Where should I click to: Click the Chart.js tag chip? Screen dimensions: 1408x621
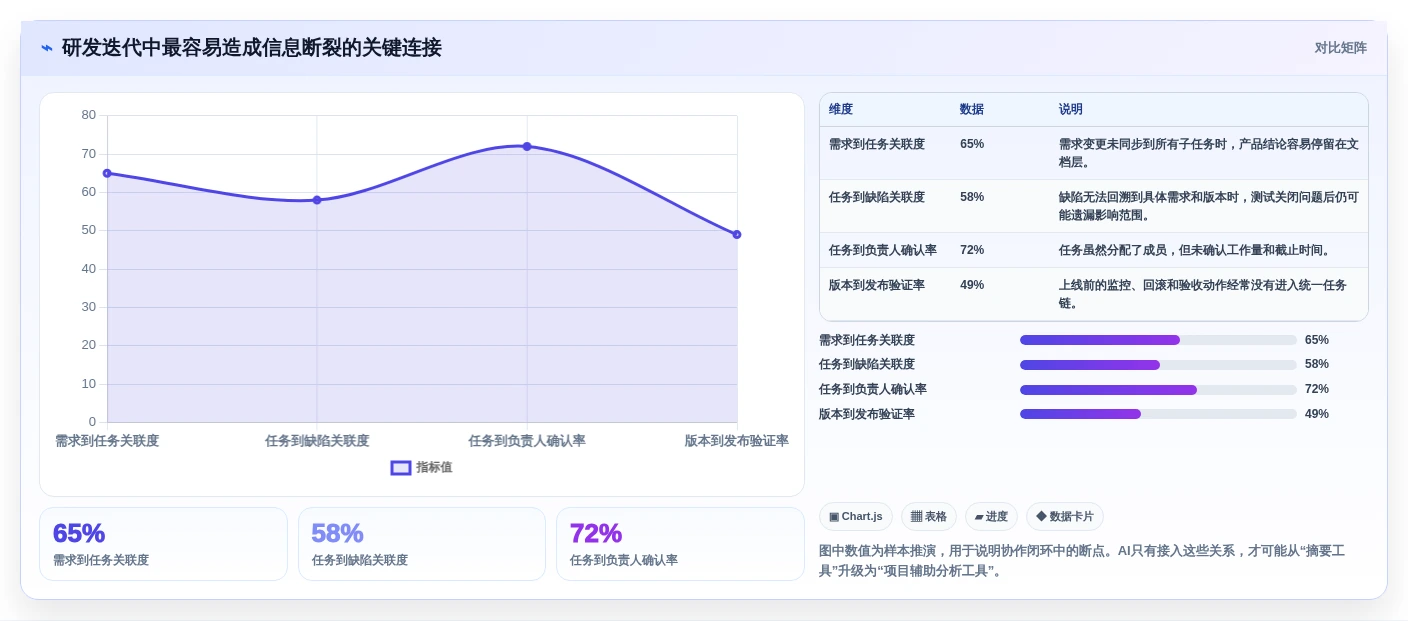856,516
